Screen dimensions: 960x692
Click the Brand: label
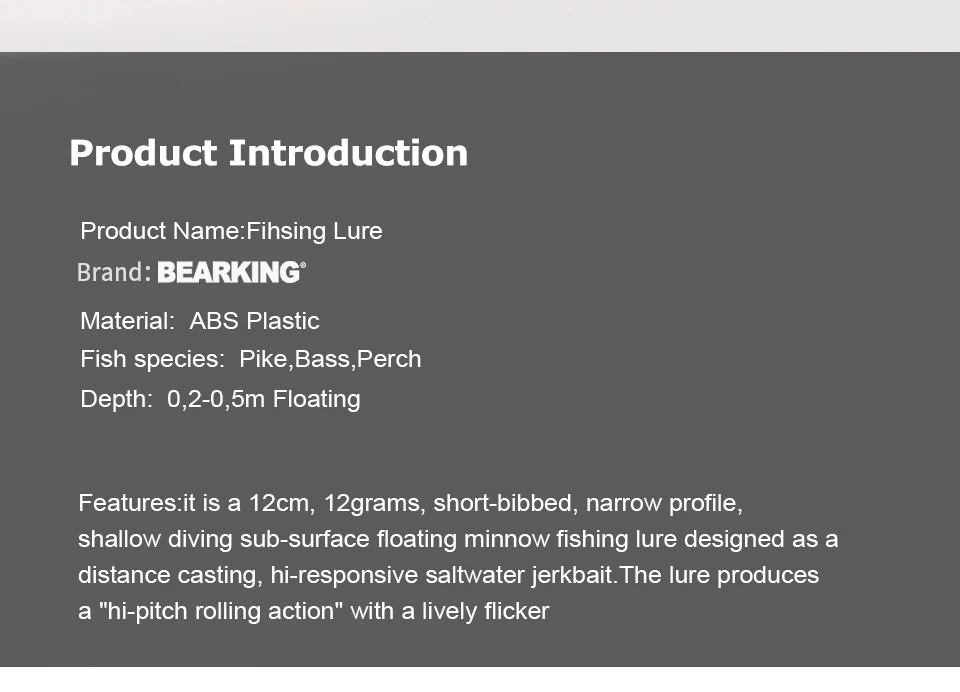[x=114, y=273]
